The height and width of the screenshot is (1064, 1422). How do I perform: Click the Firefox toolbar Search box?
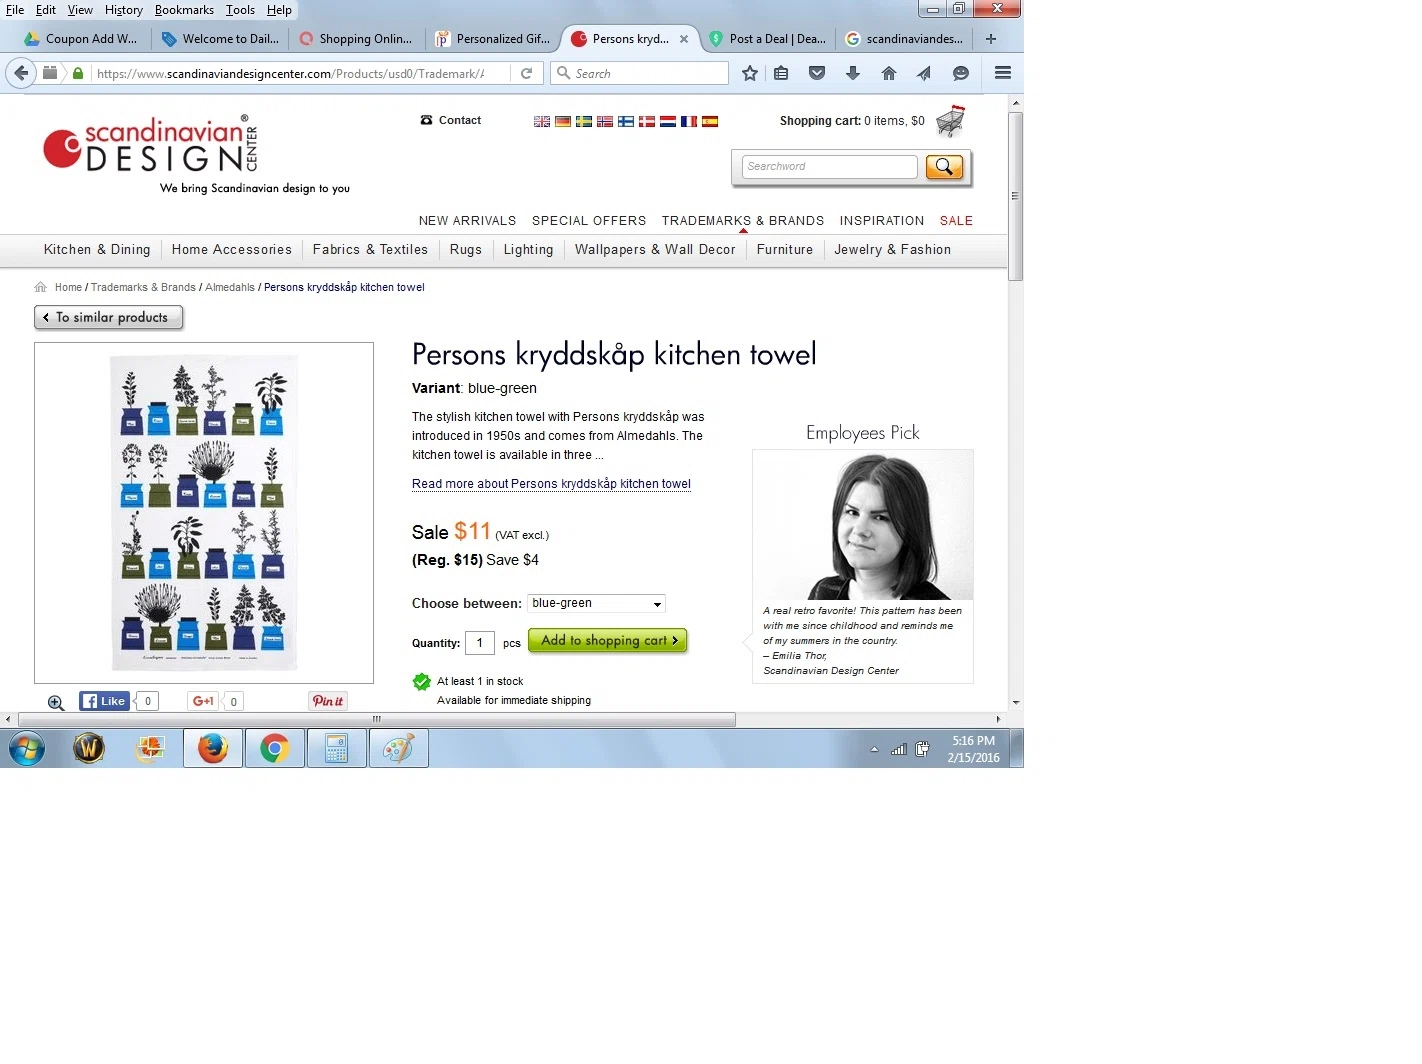[640, 73]
